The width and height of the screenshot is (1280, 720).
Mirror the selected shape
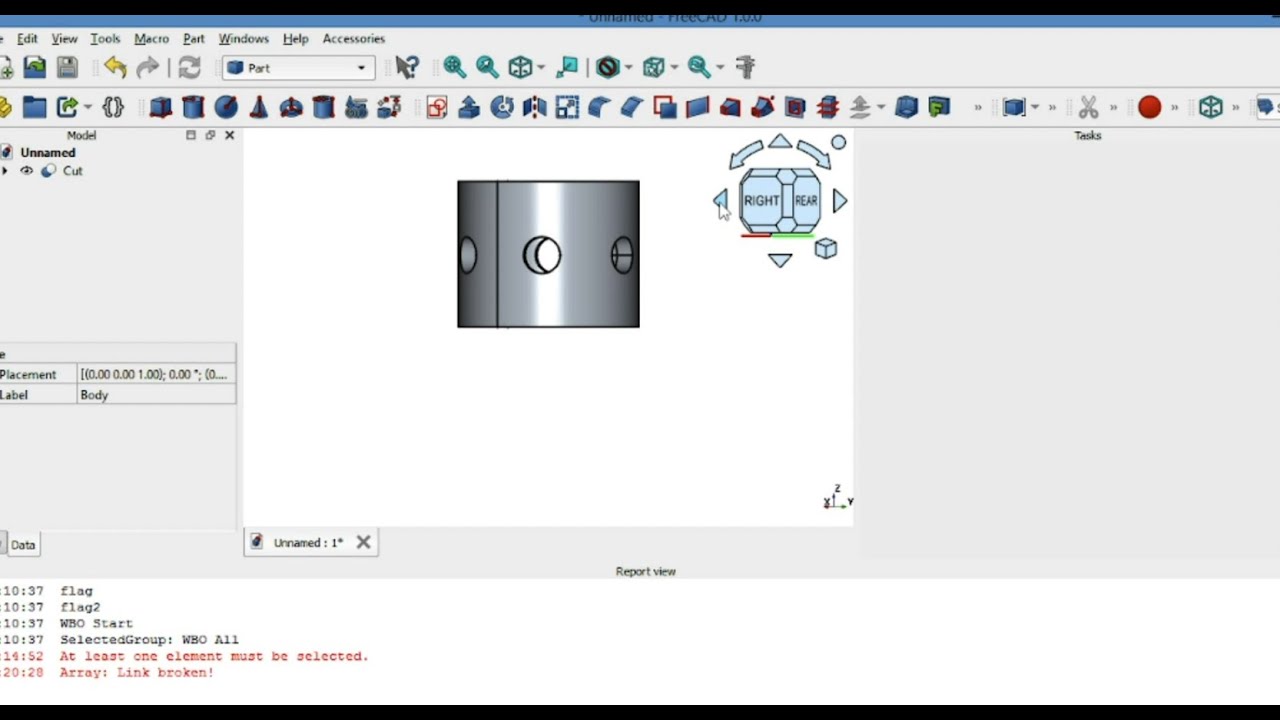point(534,107)
